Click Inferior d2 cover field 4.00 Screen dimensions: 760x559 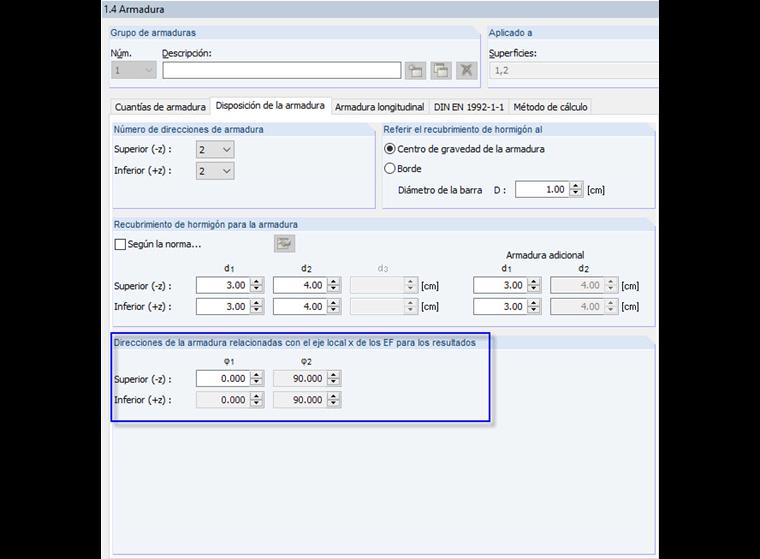[x=300, y=306]
